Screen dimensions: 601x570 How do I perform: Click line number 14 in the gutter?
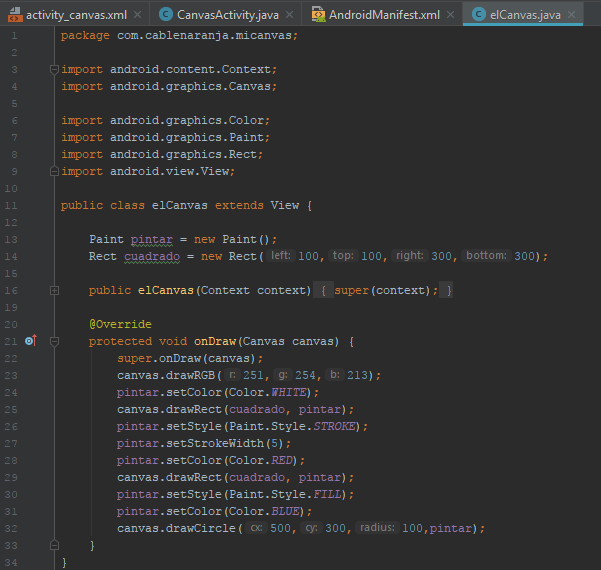pos(11,256)
